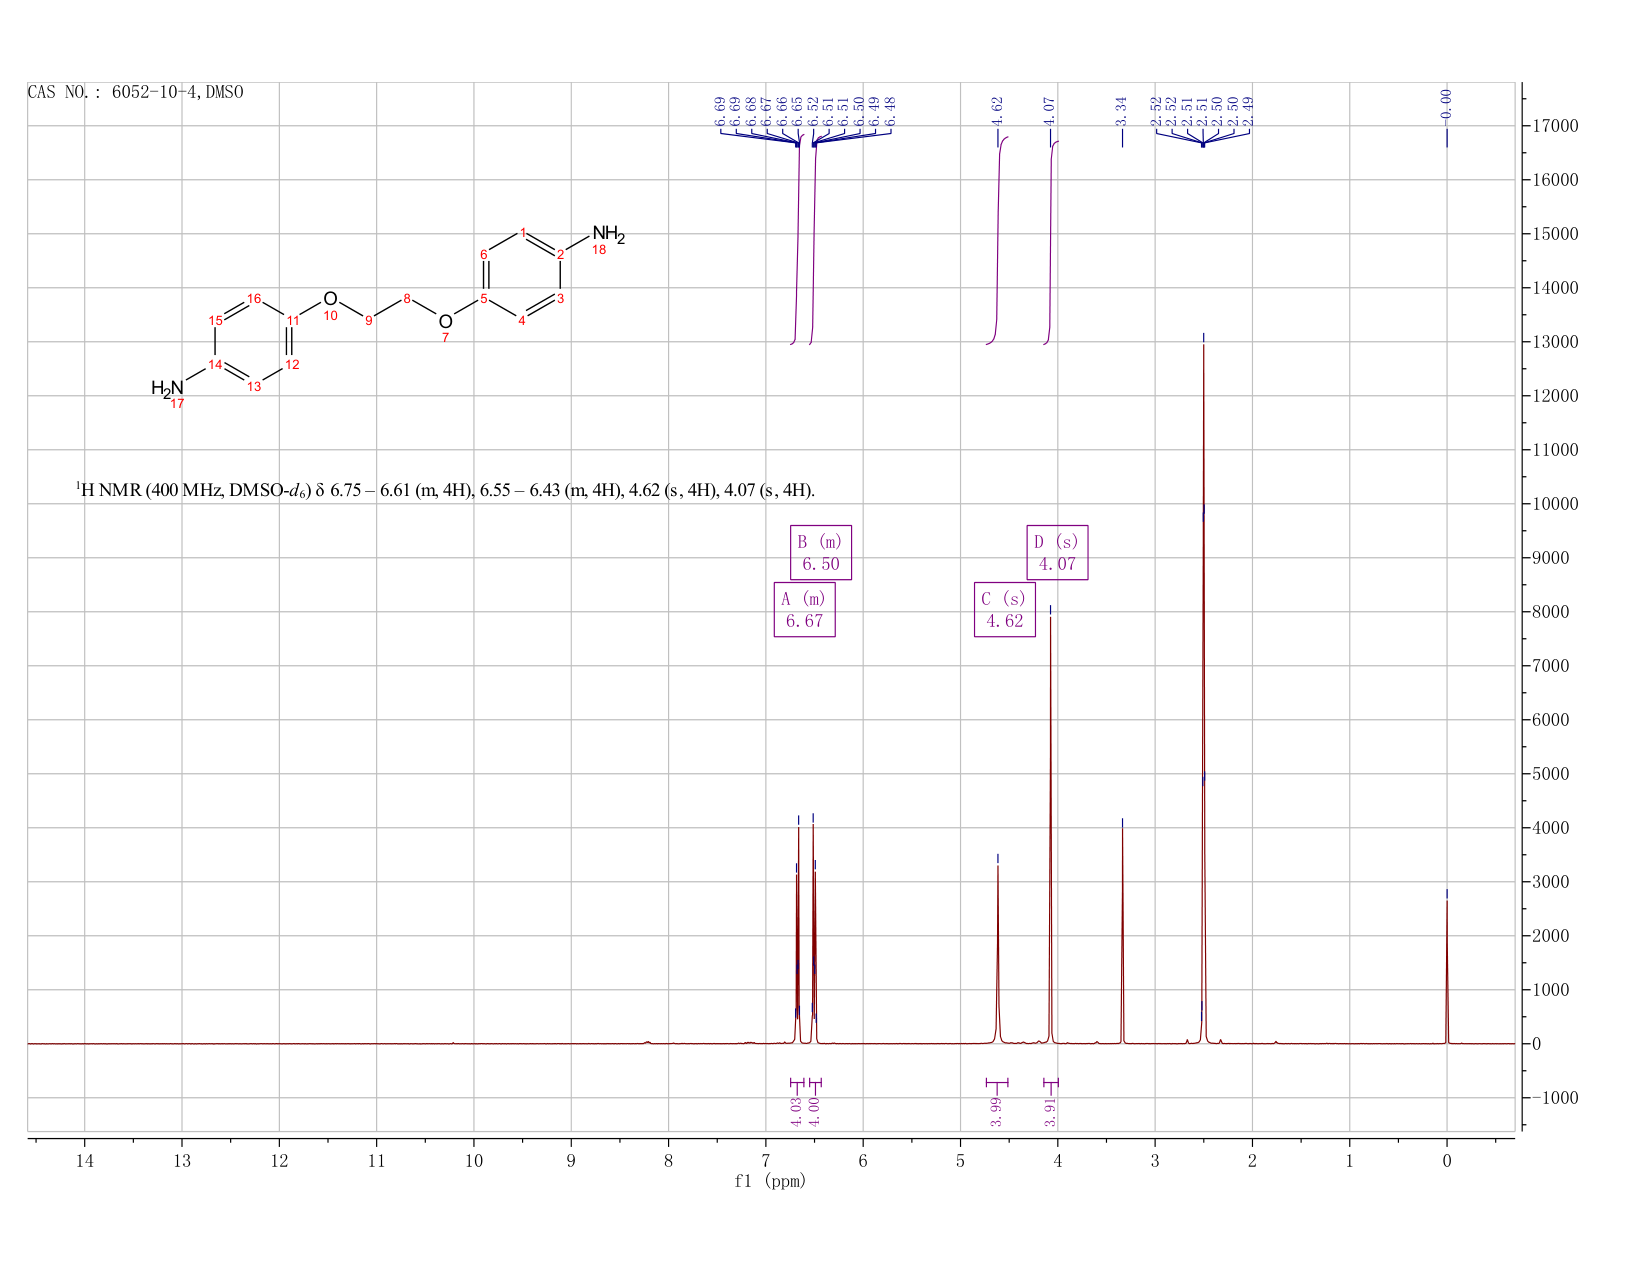The height and width of the screenshot is (1275, 1650).
Task: Click the integral curve above the 4.62 peak
Action: click(998, 240)
